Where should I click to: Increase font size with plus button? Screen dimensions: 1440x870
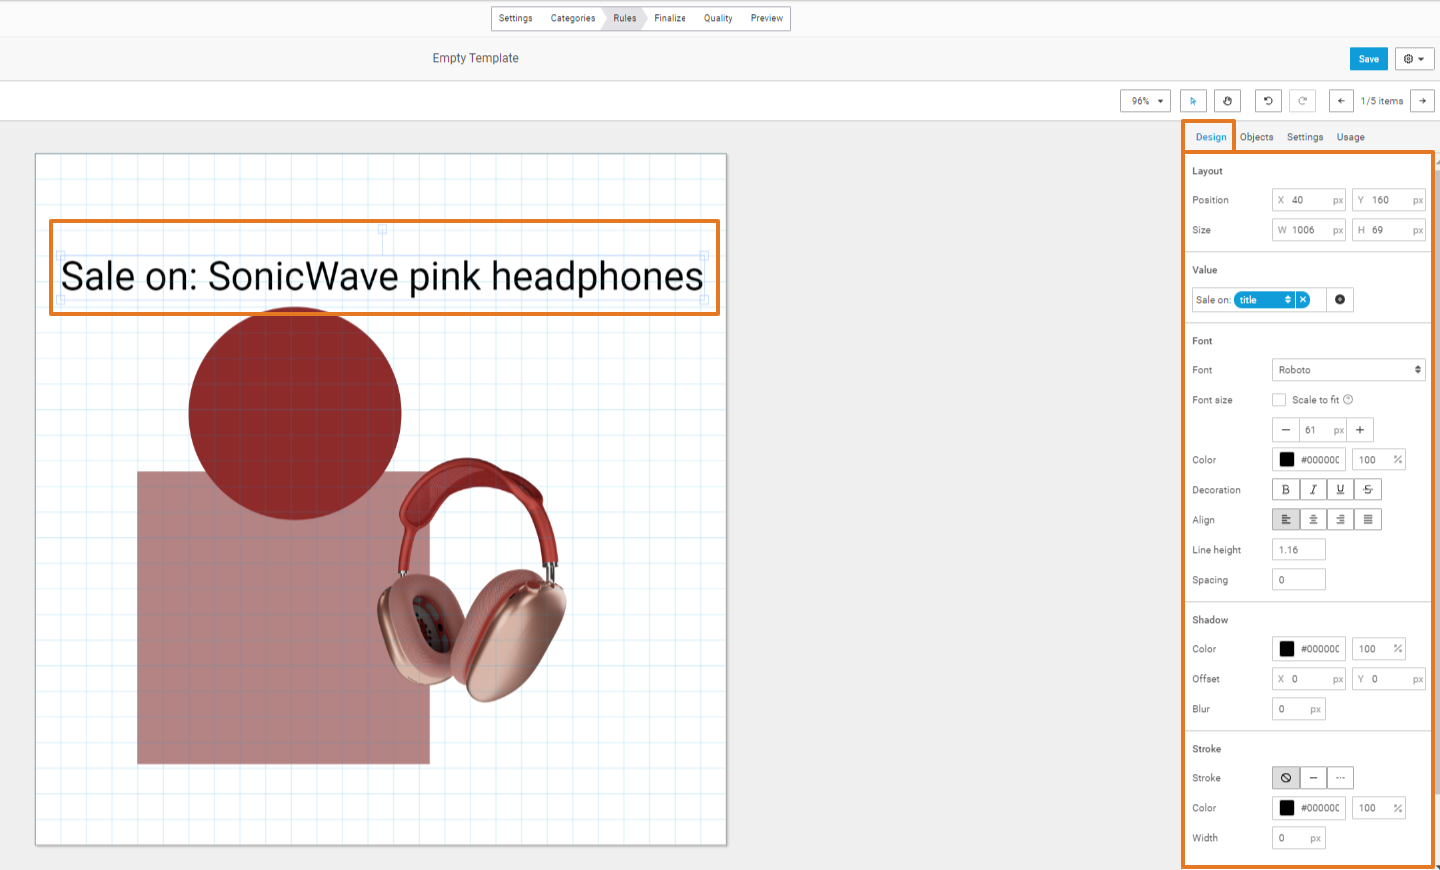click(1360, 430)
